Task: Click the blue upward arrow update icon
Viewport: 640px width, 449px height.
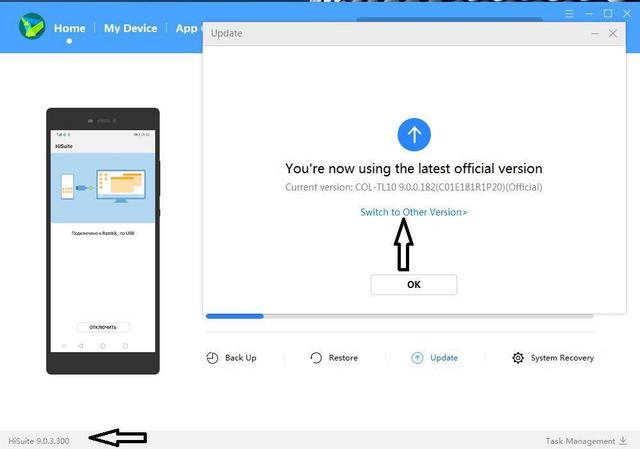Action: point(414,134)
